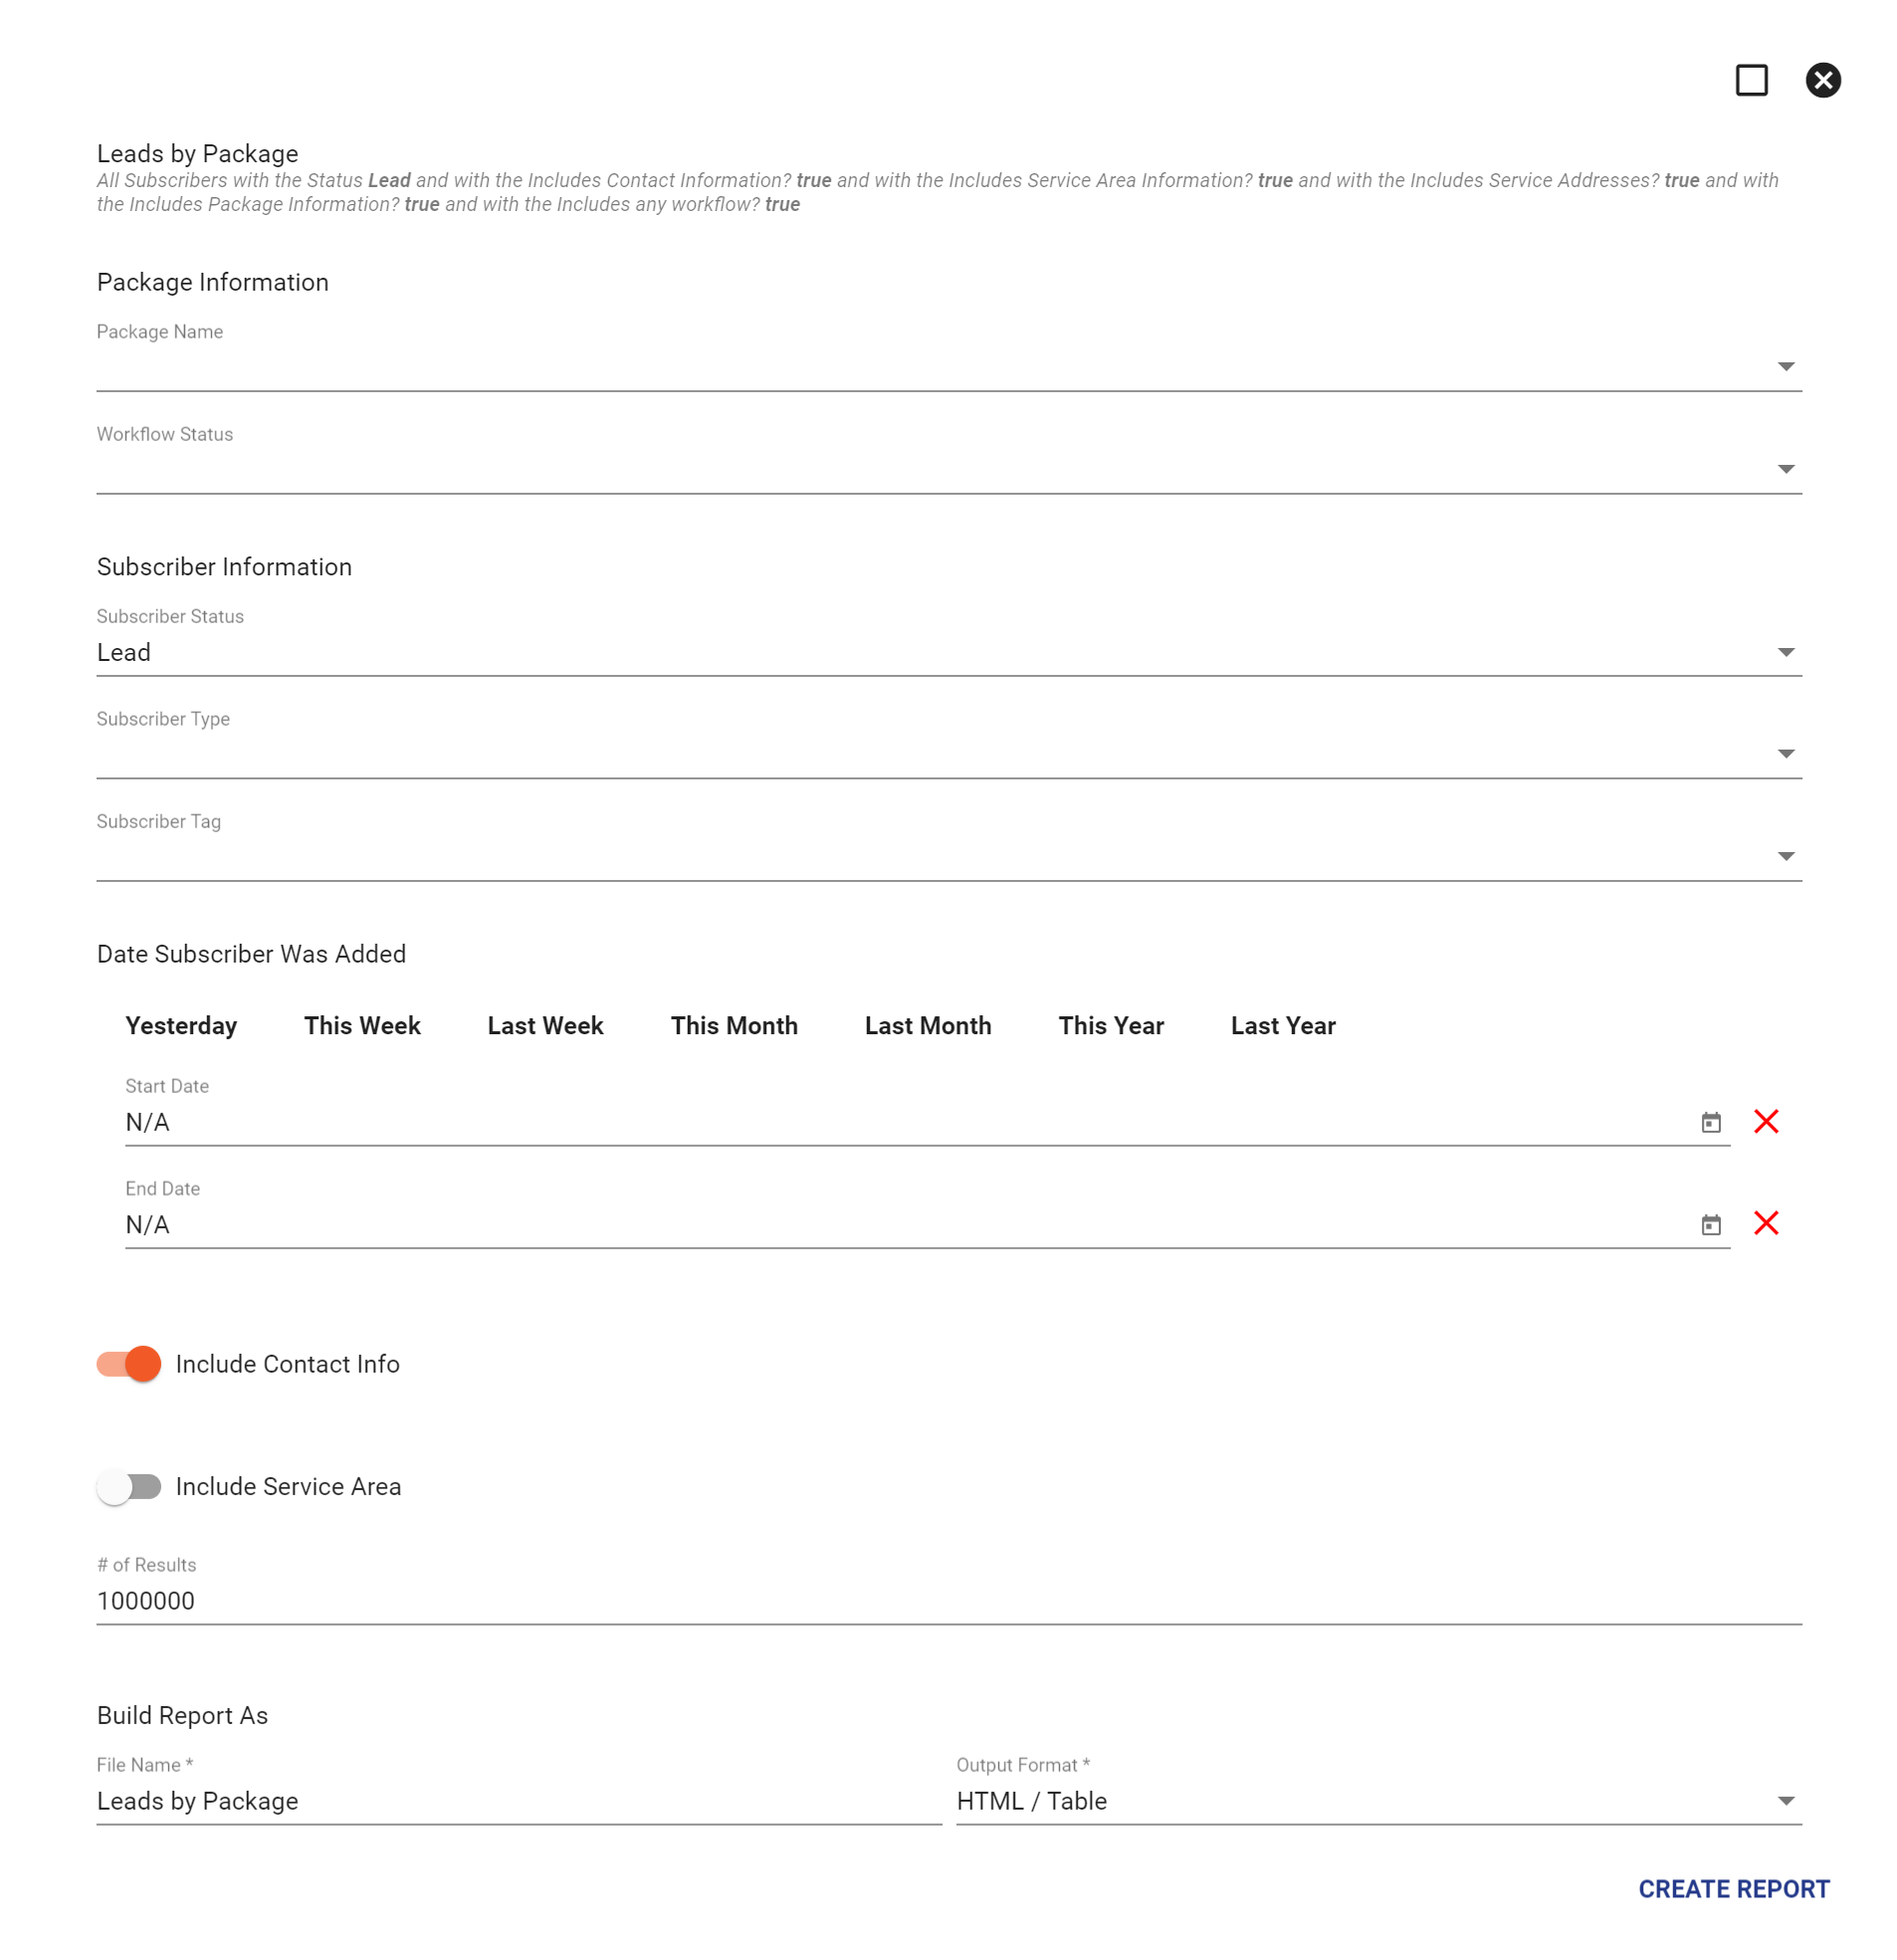Select the This Week date range
Screen dimensions: 1897x1960
[x=362, y=1025]
